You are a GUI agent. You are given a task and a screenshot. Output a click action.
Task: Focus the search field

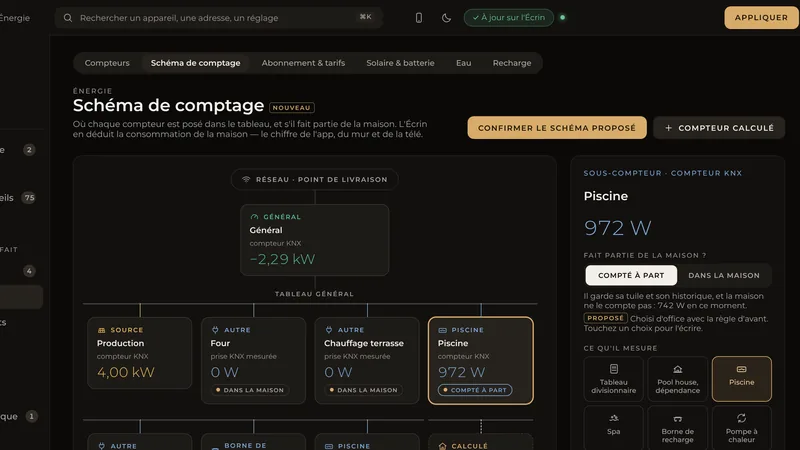coord(219,18)
